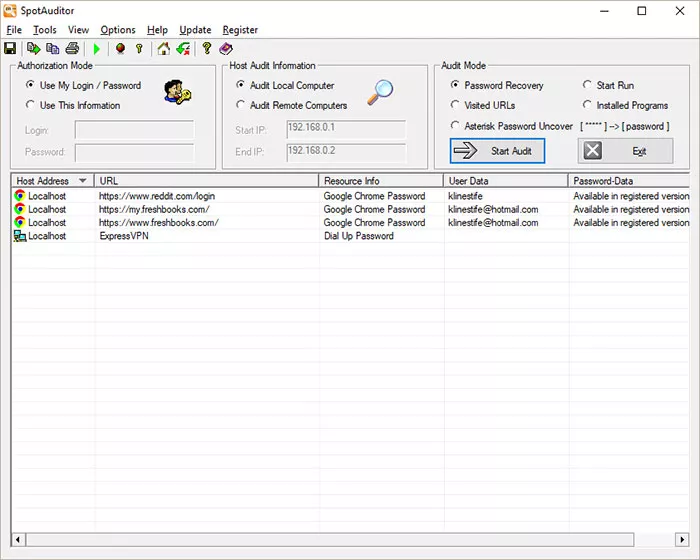The height and width of the screenshot is (560, 700).
Task: Click the Password input field
Action: coord(134,152)
